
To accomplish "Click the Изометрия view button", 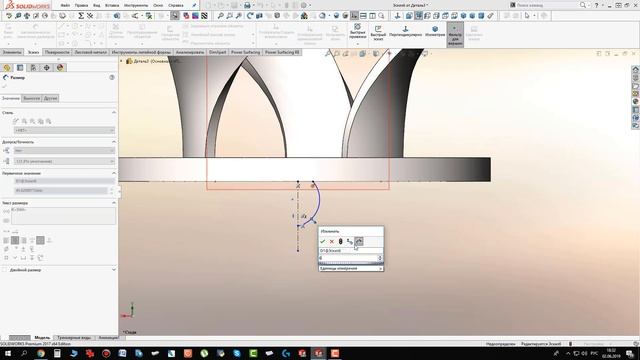I will 435,32.
